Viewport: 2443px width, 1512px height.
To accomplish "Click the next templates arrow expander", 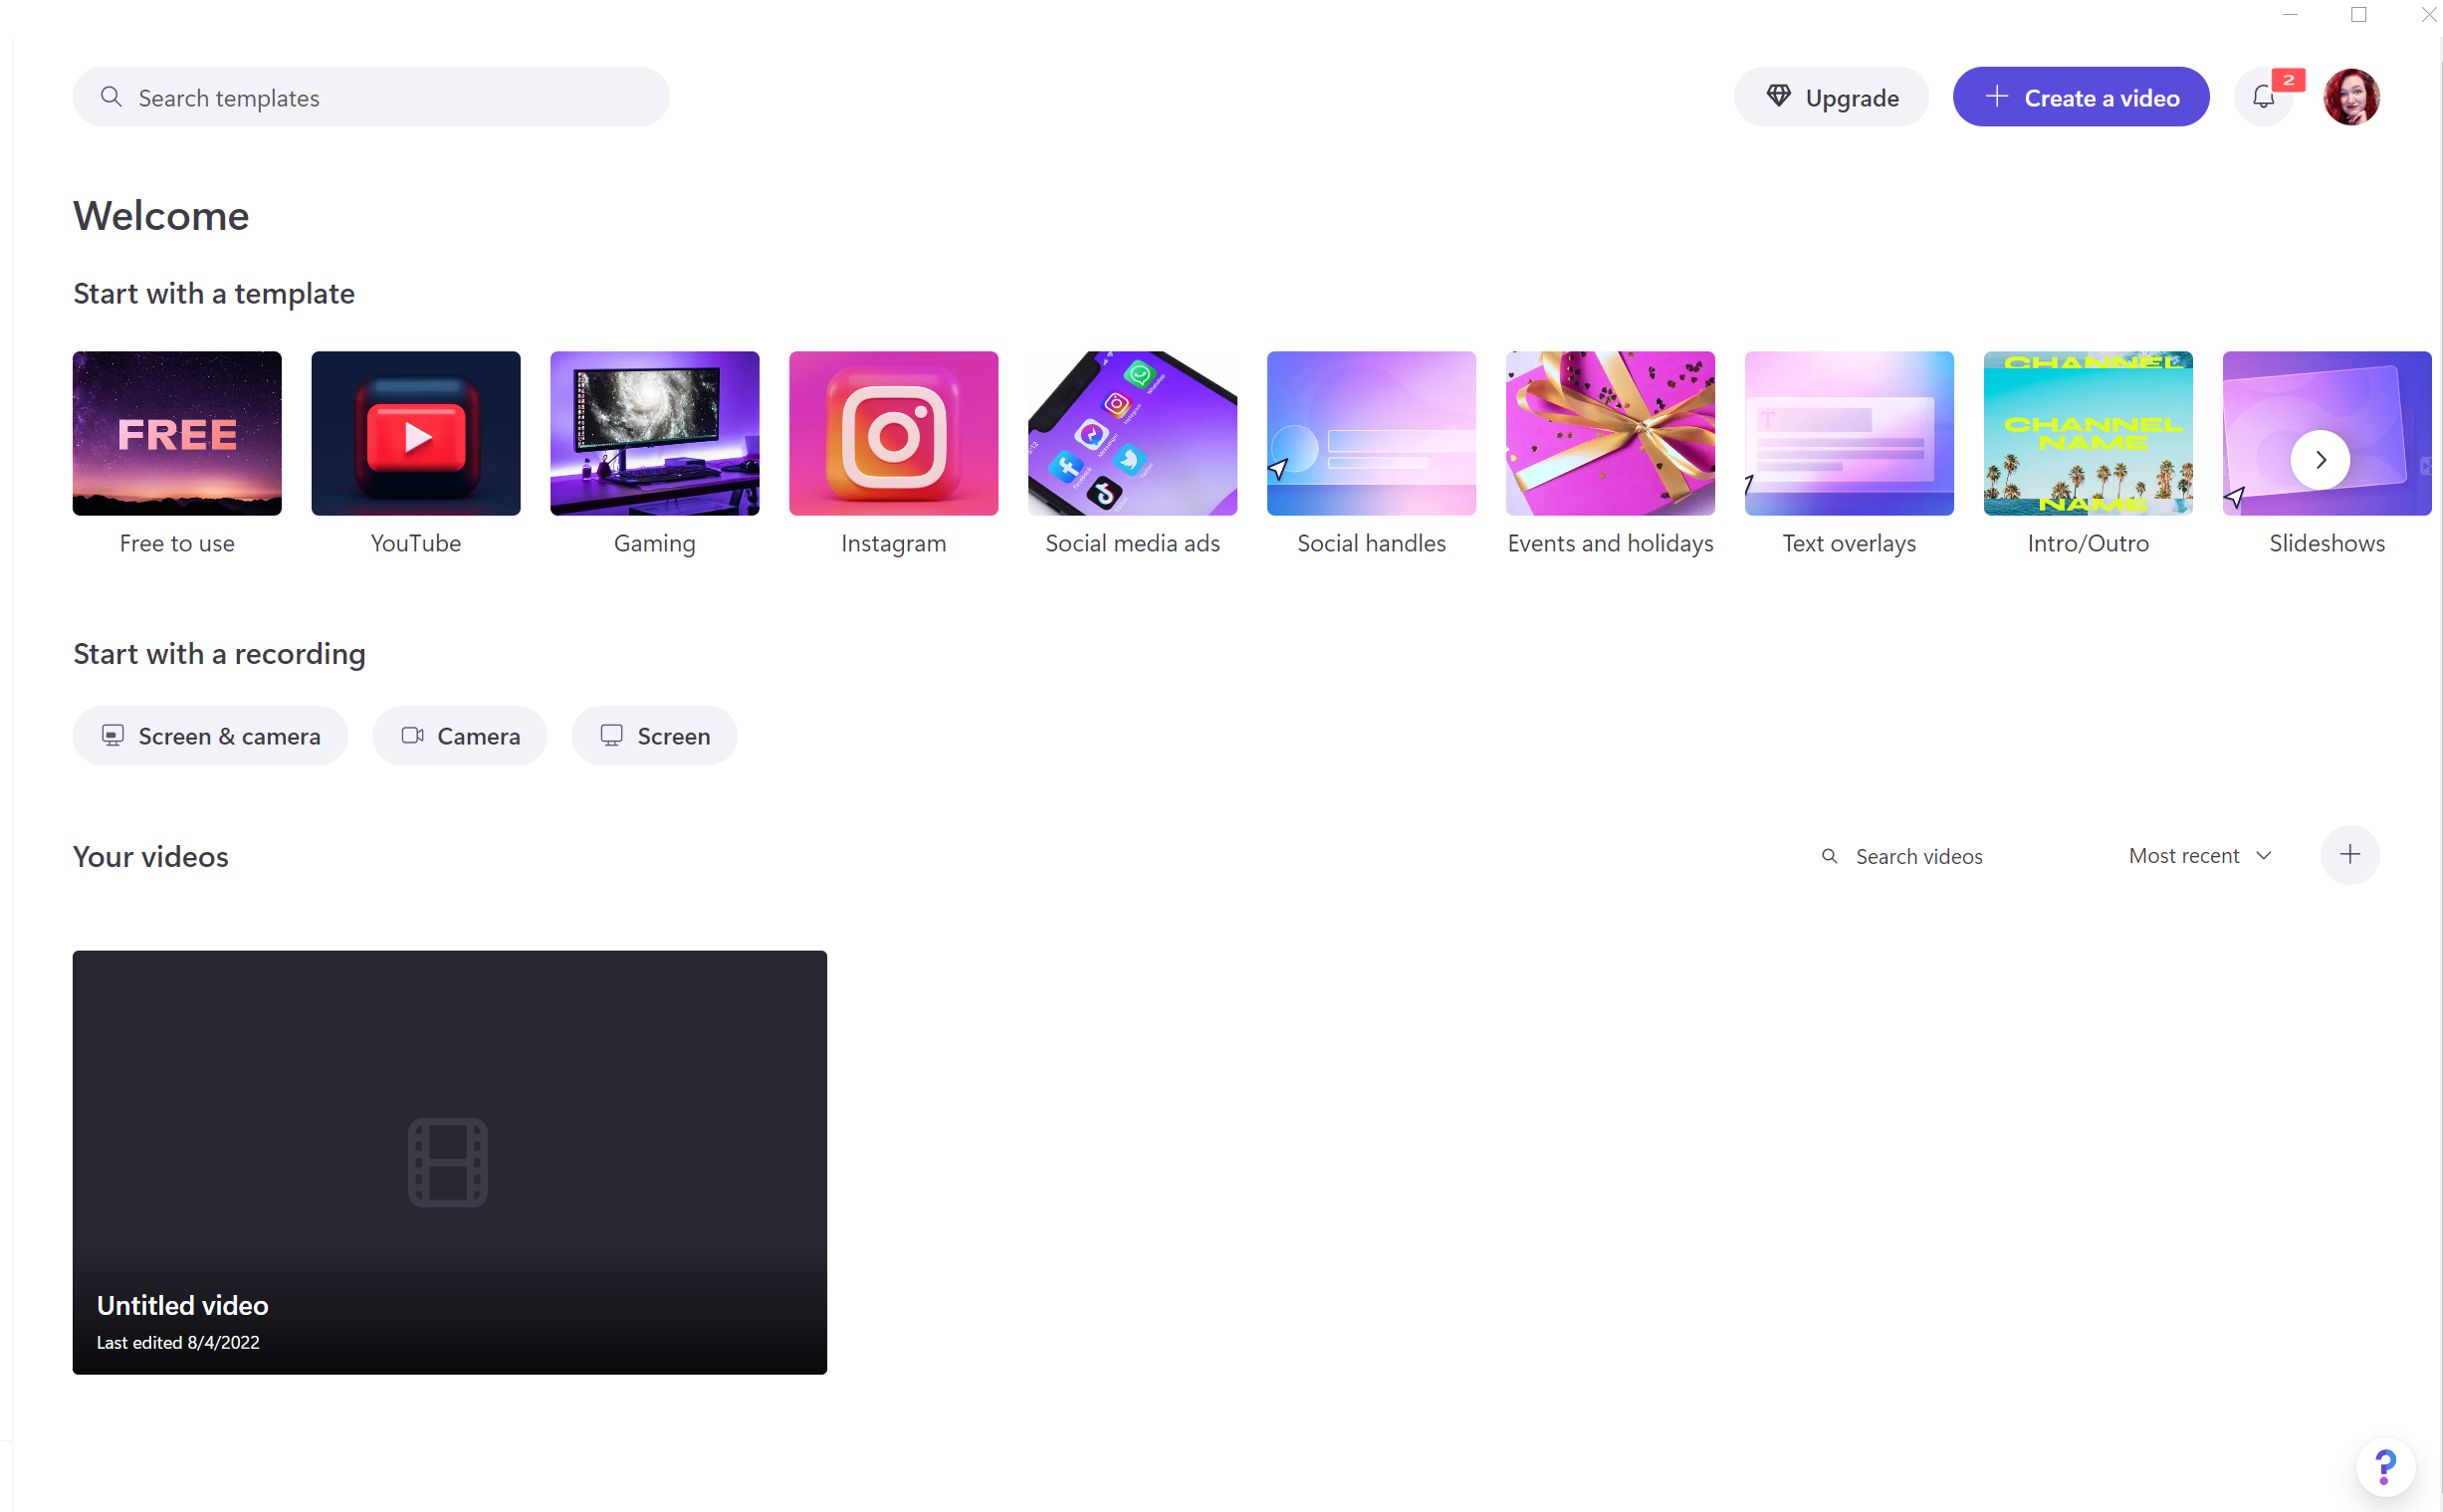I will 2321,459.
